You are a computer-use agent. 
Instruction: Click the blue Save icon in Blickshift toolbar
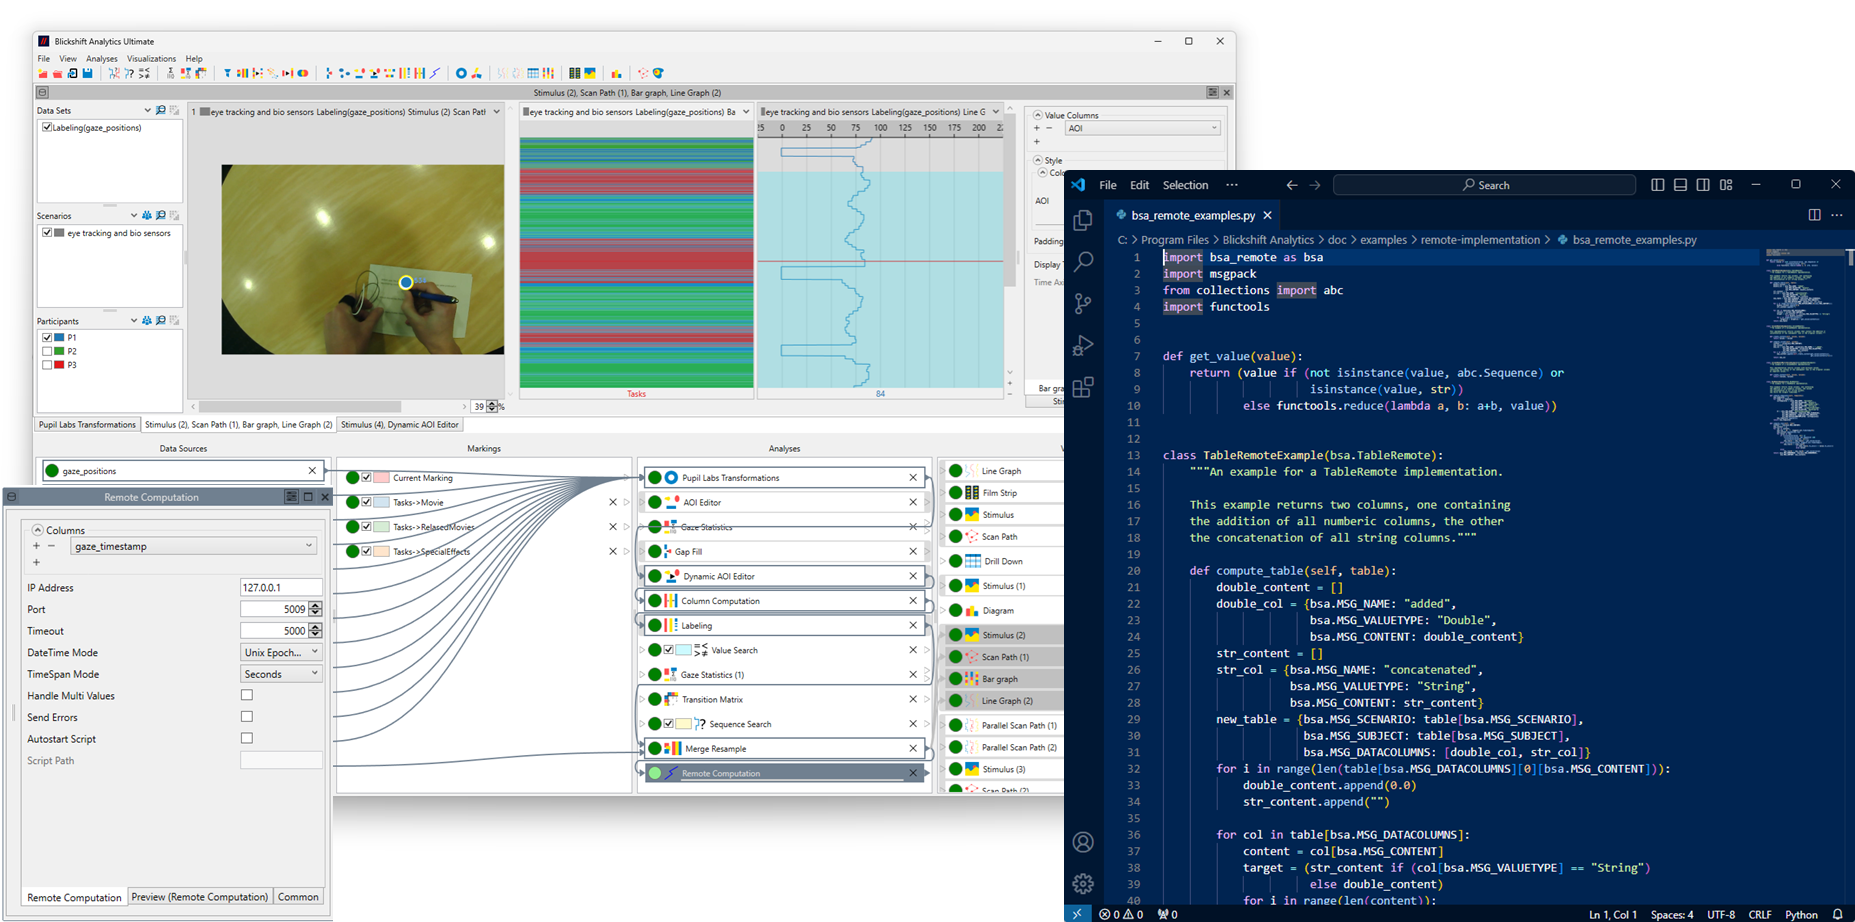[x=88, y=73]
